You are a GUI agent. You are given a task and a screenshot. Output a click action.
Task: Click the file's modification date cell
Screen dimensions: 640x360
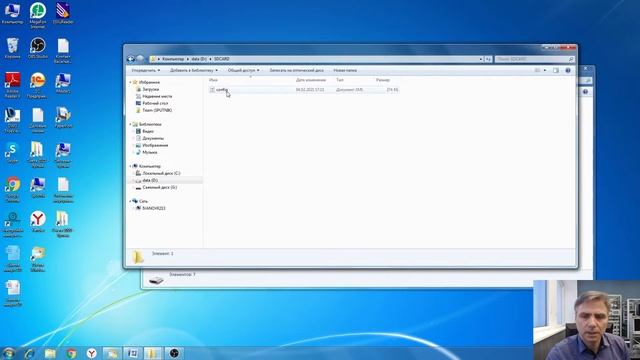[310, 89]
